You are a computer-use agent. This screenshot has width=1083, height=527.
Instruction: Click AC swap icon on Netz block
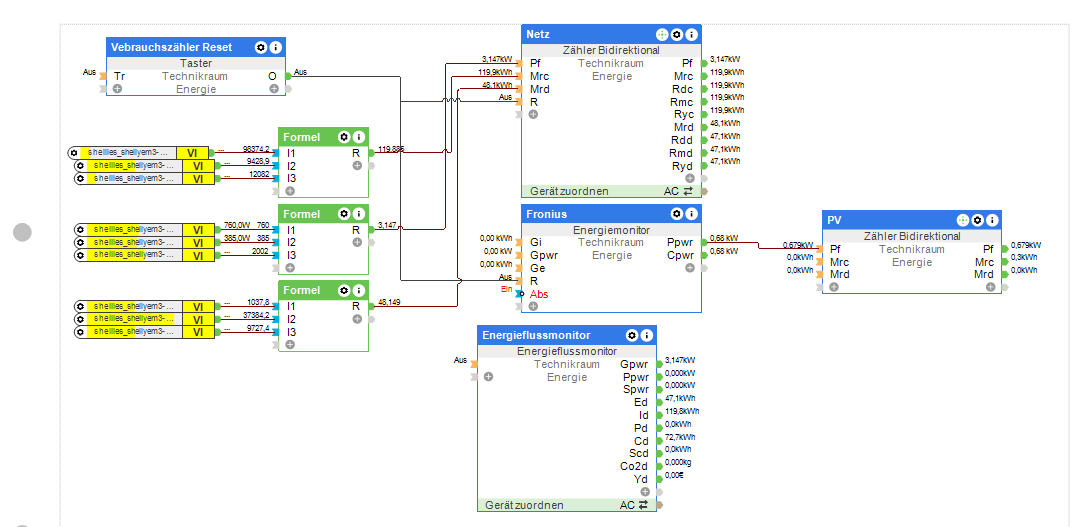point(688,191)
